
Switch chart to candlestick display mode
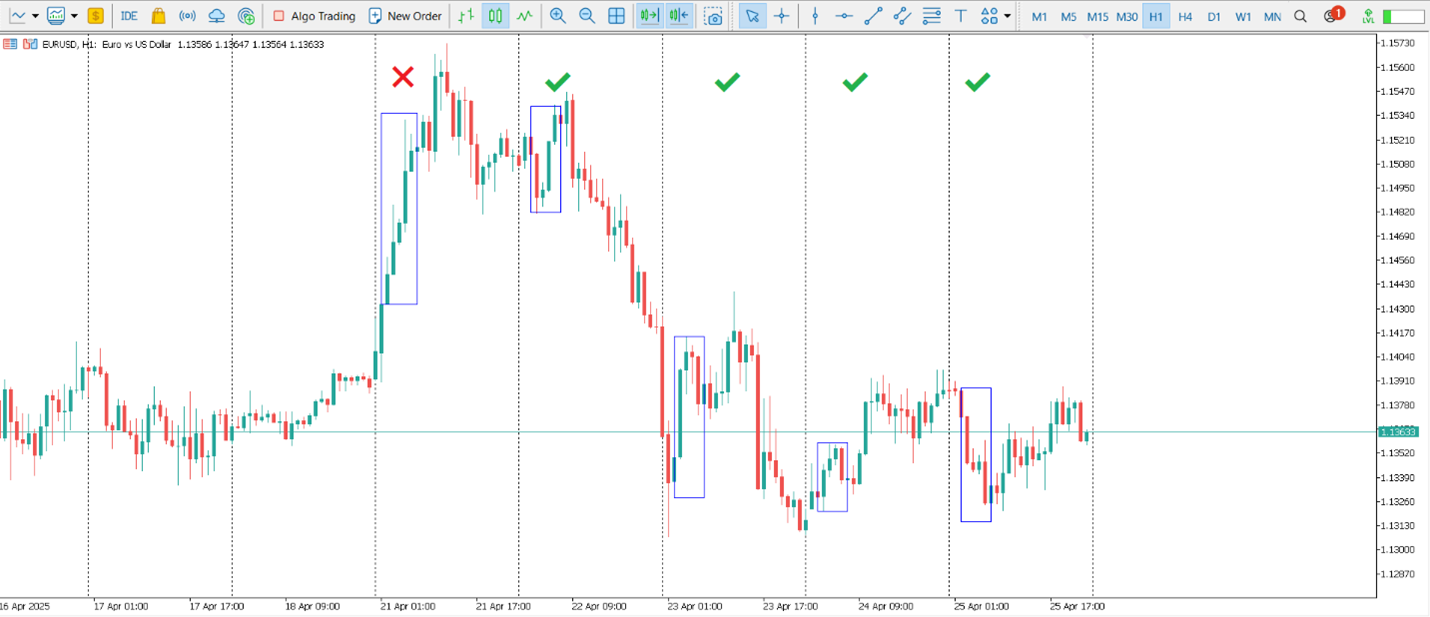[495, 16]
